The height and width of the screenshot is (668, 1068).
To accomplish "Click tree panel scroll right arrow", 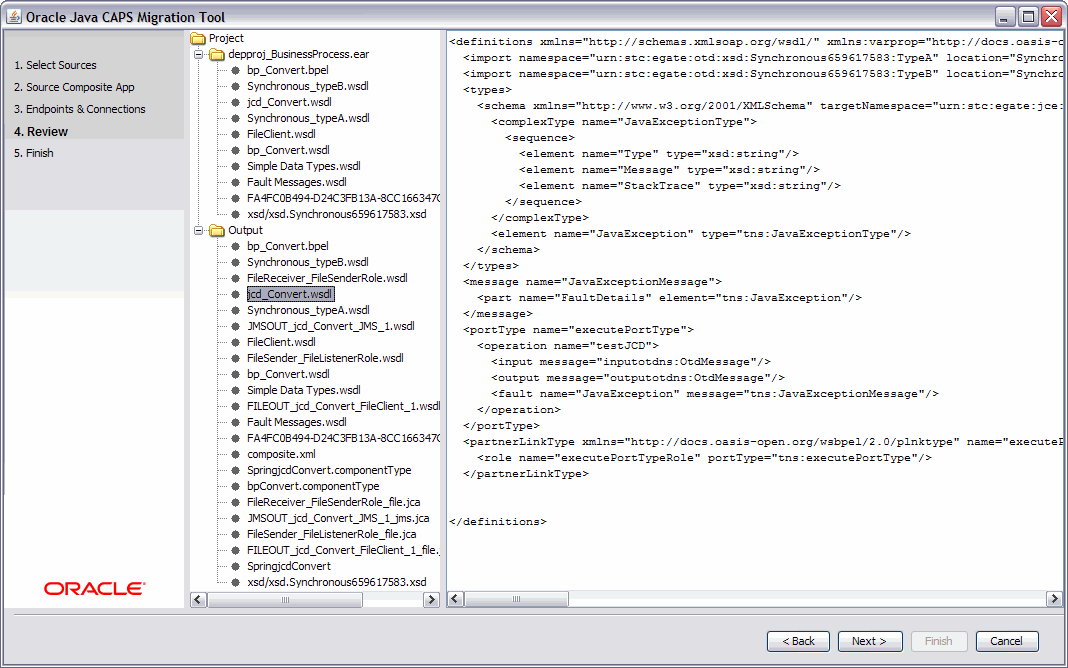I will click(431, 600).
